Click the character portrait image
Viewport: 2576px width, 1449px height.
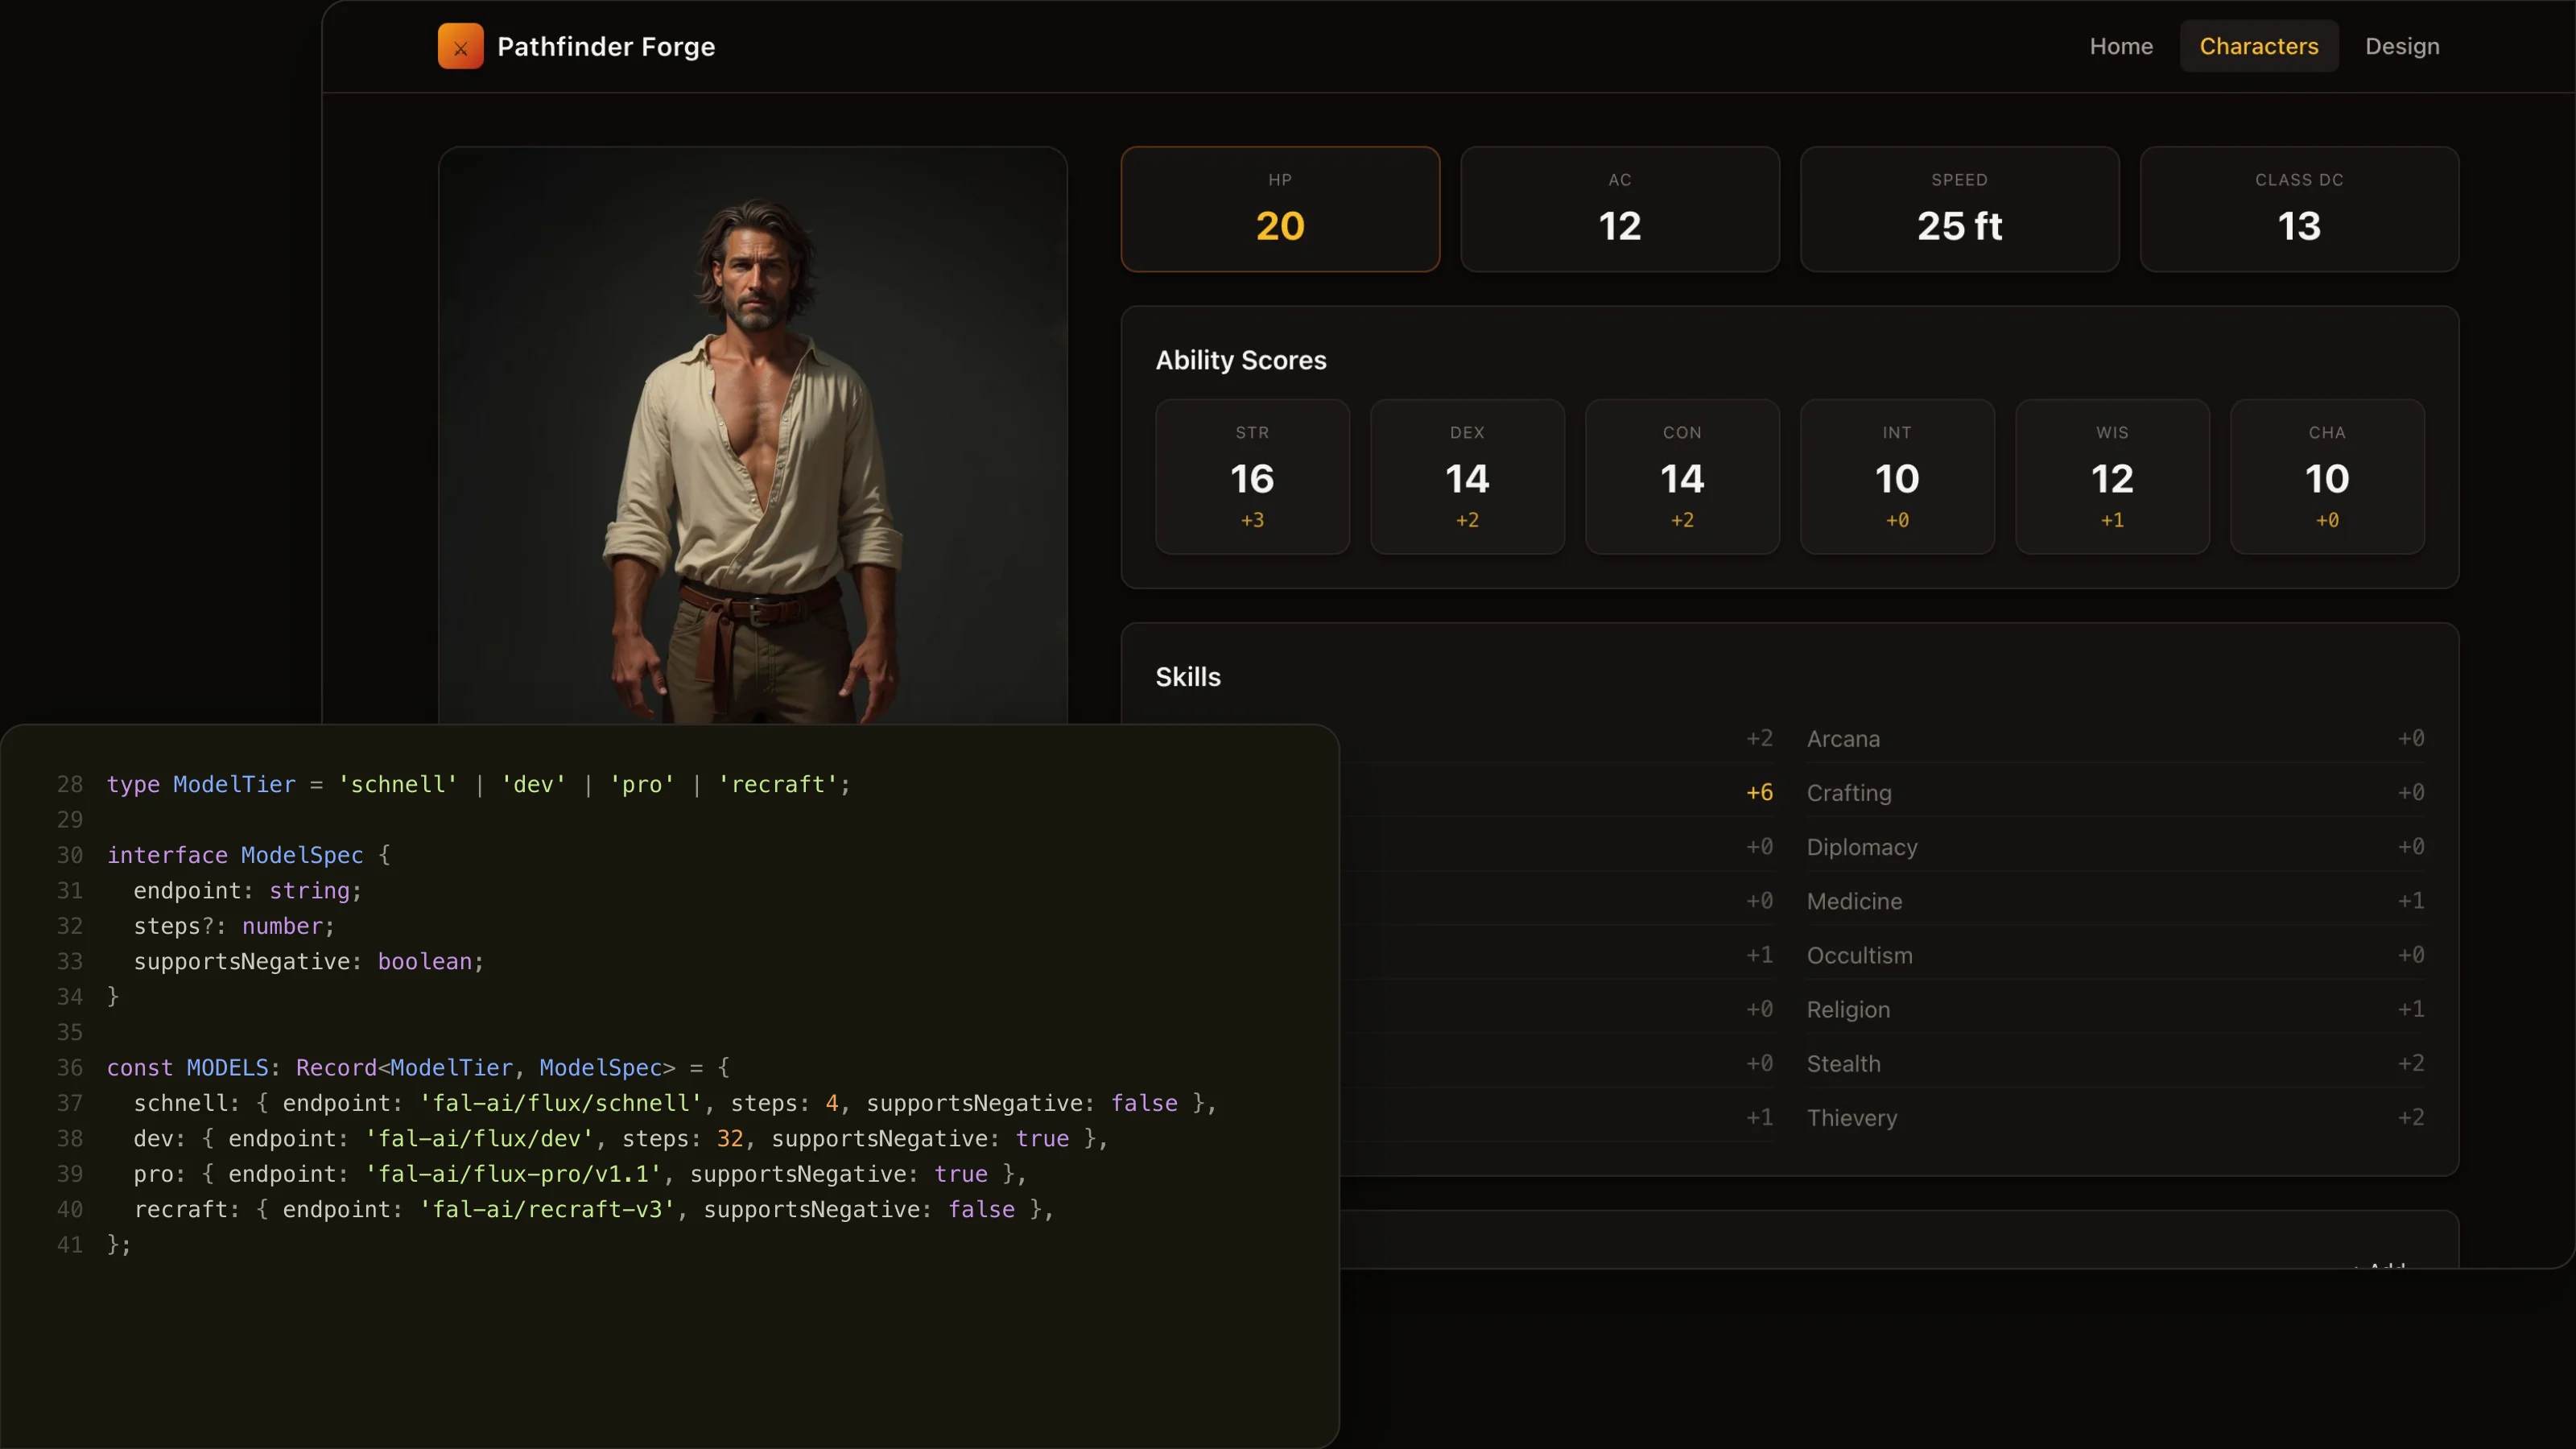[753, 436]
